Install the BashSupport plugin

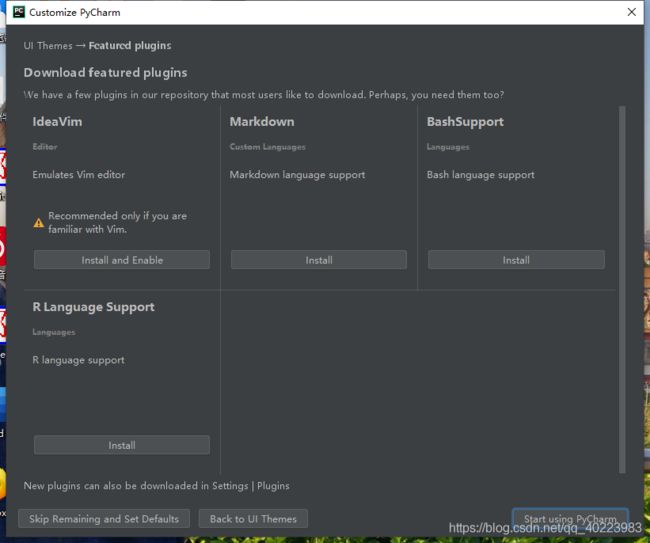coord(516,260)
